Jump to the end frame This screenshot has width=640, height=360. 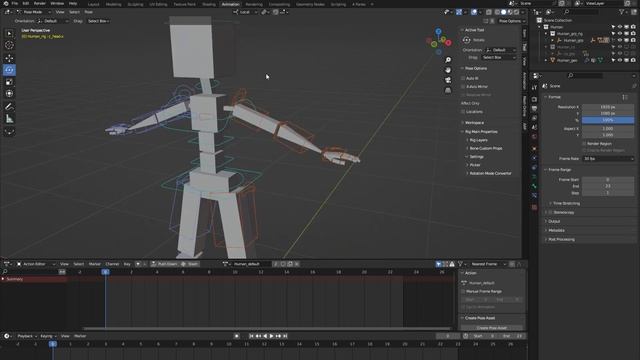pos(285,336)
